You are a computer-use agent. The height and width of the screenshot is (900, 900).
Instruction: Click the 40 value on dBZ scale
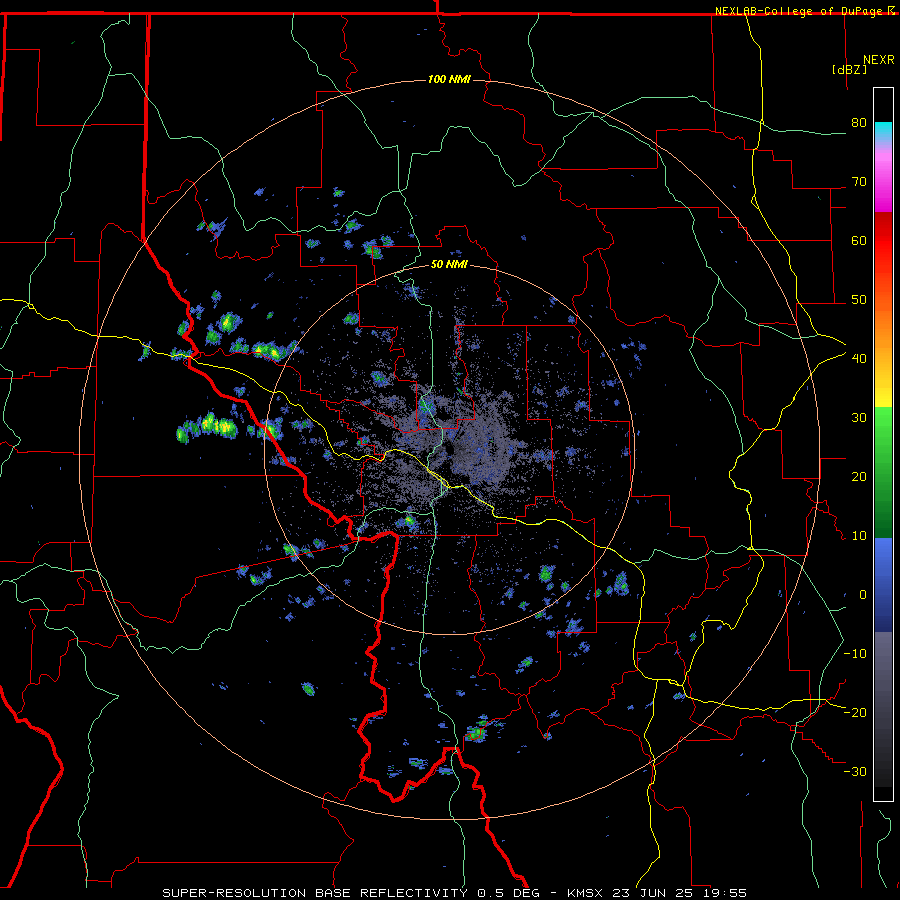[x=859, y=359]
